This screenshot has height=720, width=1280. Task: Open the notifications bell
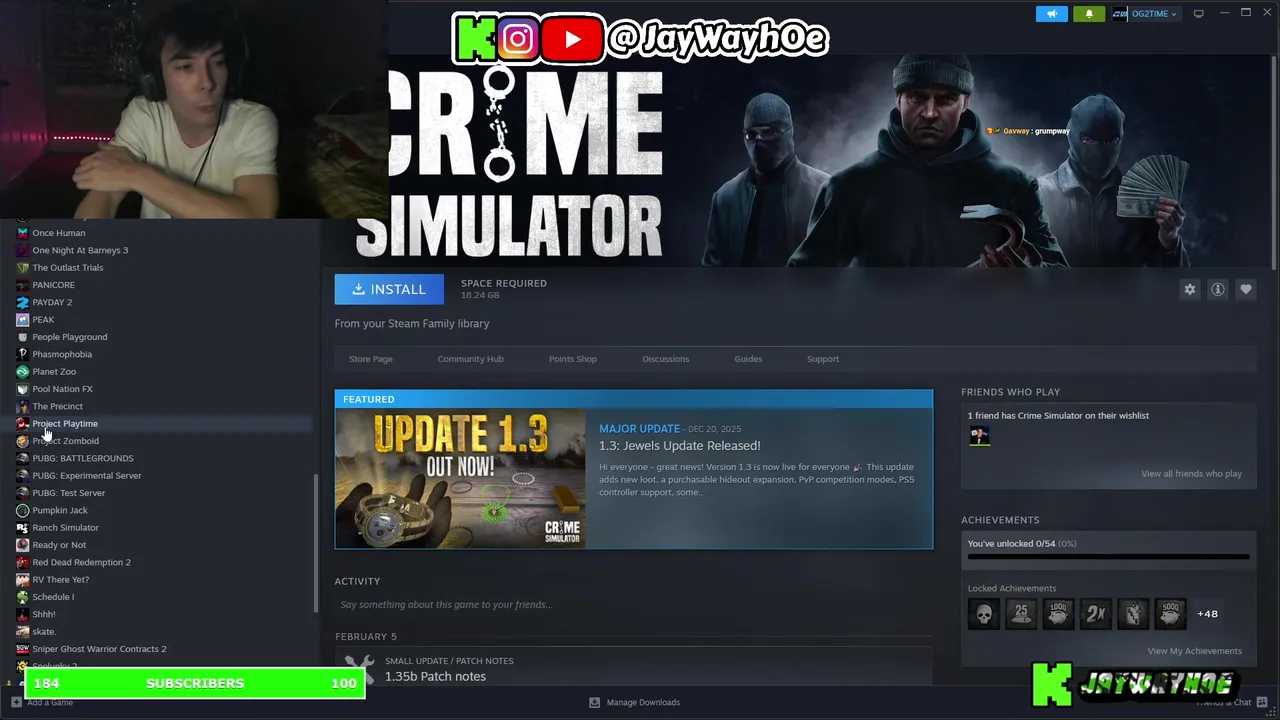[x=1089, y=14]
